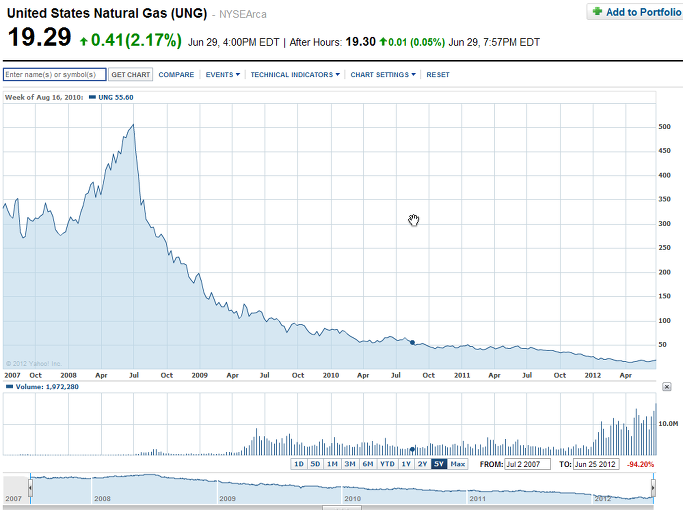Click the 2010 label in the range navigator
Screen dimensions: 683x510
click(352, 499)
